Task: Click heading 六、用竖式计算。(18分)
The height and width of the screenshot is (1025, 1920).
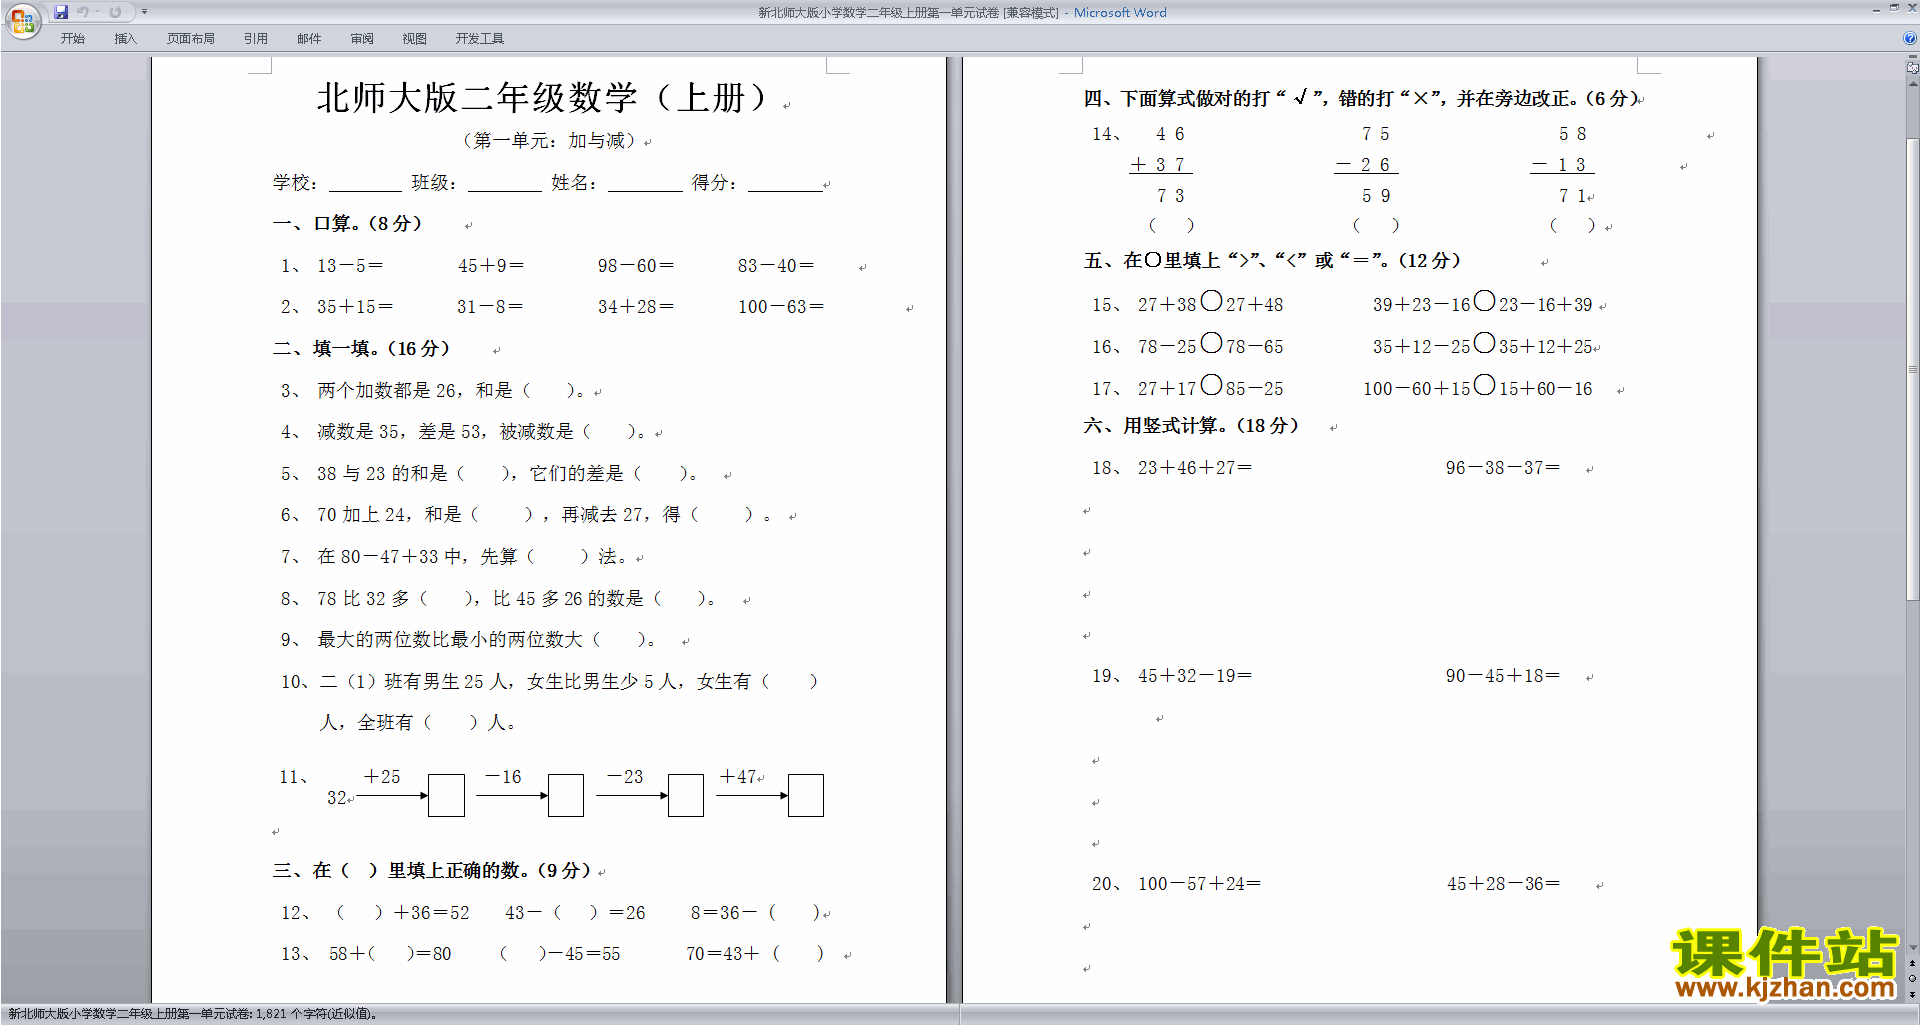Action: 1191,426
